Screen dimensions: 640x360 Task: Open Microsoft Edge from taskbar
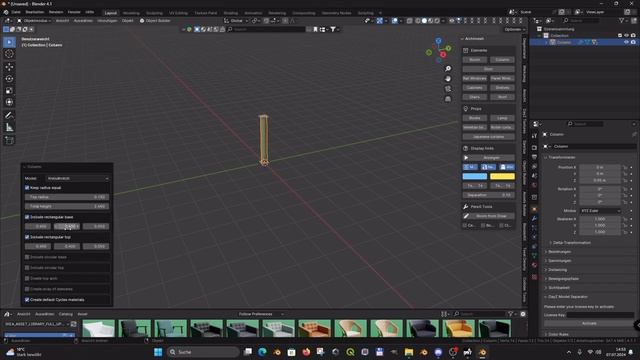262,352
